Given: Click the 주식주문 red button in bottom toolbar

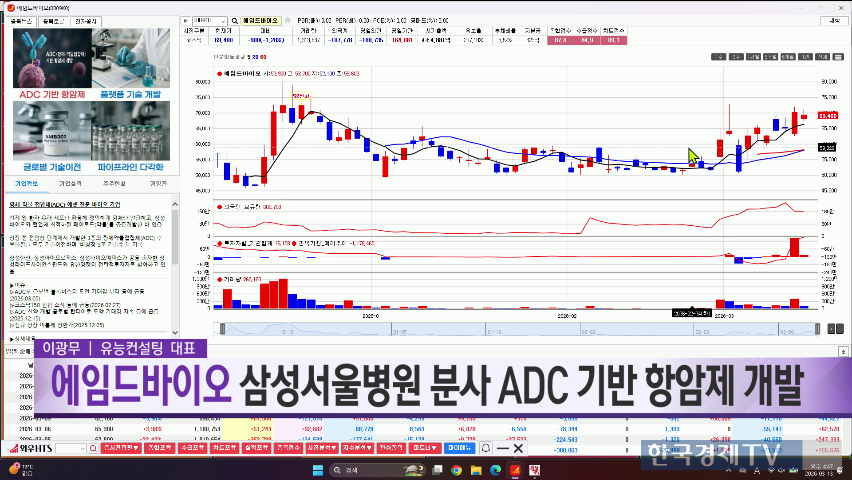Looking at the screenshot, I should (x=119, y=449).
